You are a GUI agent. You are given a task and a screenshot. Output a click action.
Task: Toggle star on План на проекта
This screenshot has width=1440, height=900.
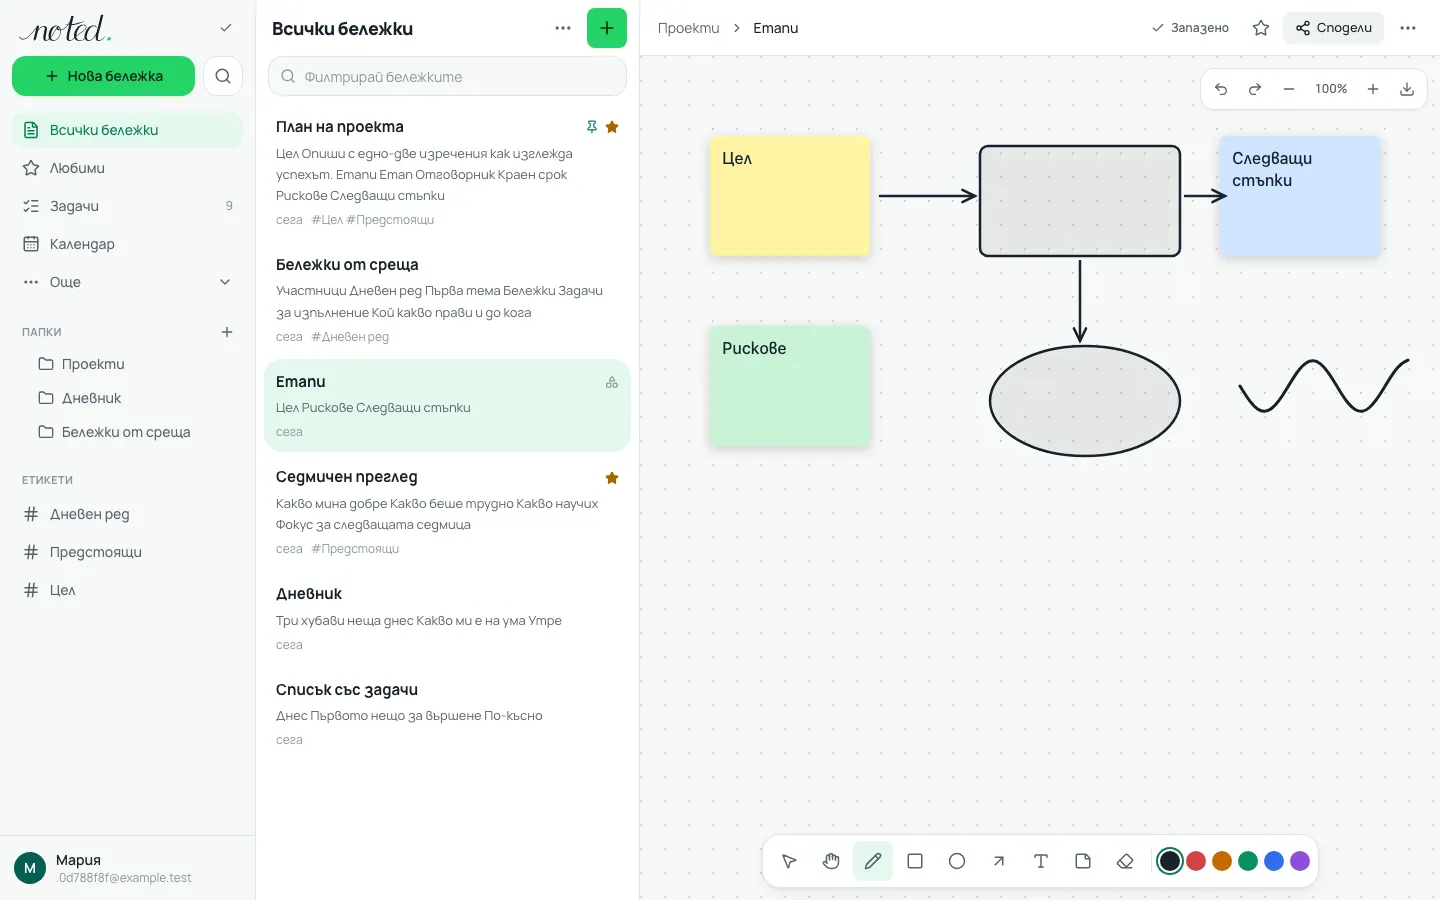pos(612,127)
